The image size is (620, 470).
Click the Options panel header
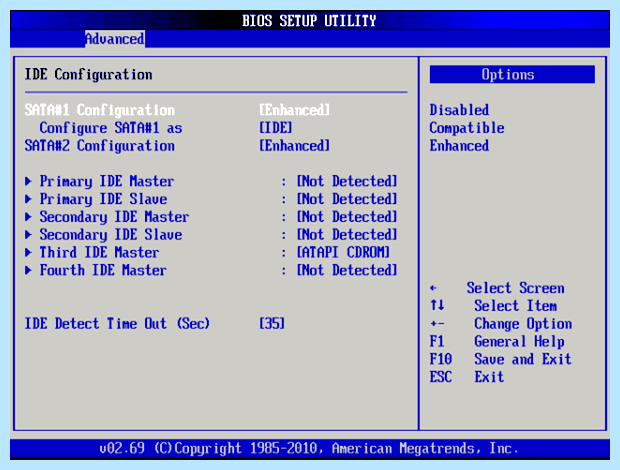pyautogui.click(x=512, y=74)
